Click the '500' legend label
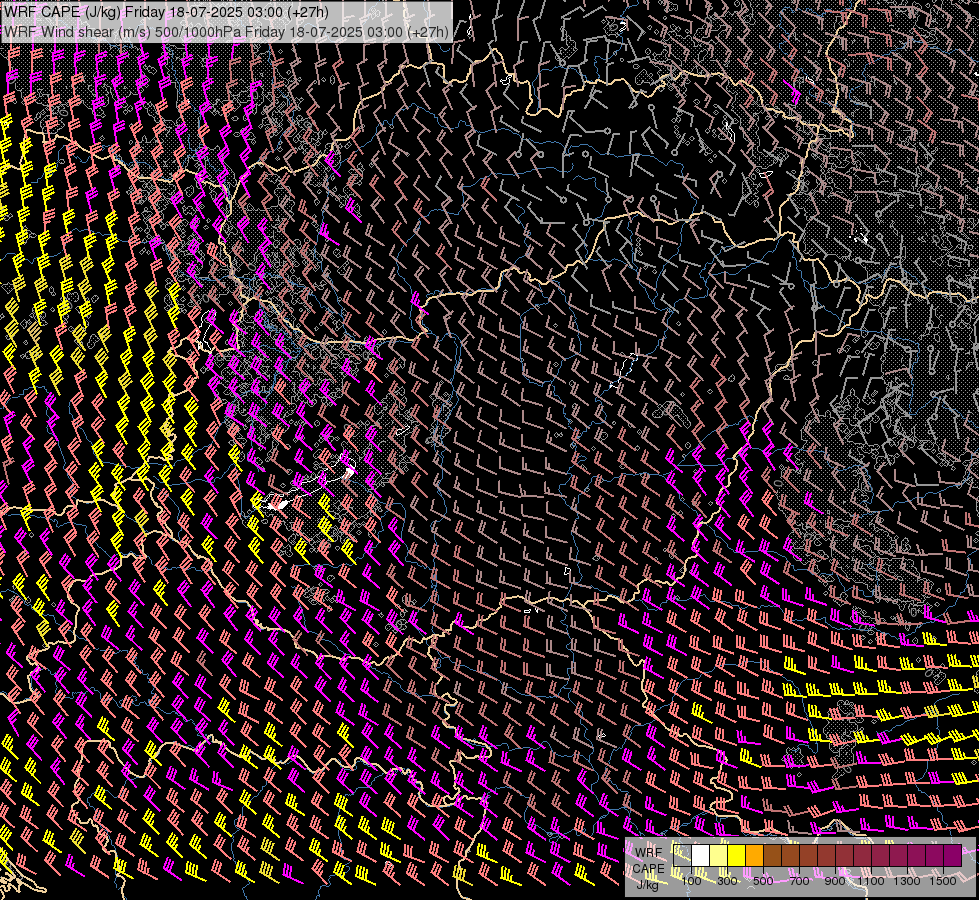The image size is (979, 900). point(763,881)
